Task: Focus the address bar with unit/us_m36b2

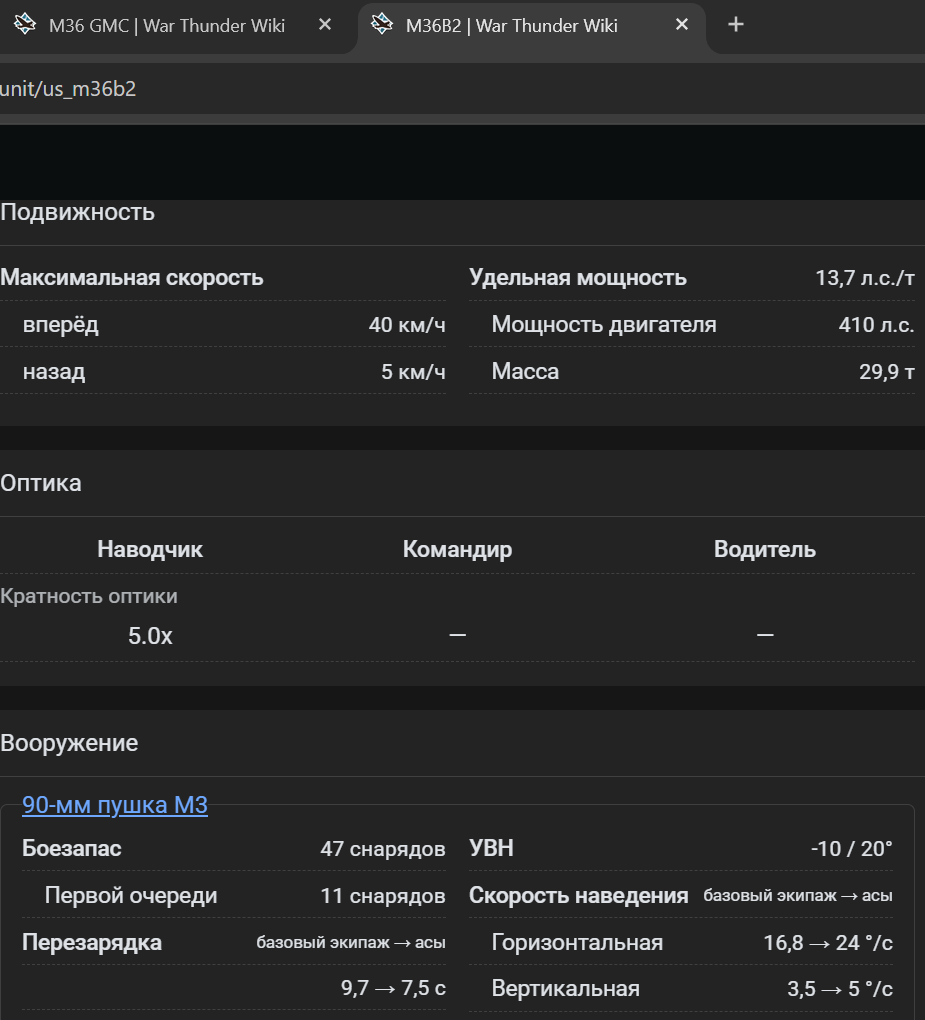Action: click(x=400, y=89)
